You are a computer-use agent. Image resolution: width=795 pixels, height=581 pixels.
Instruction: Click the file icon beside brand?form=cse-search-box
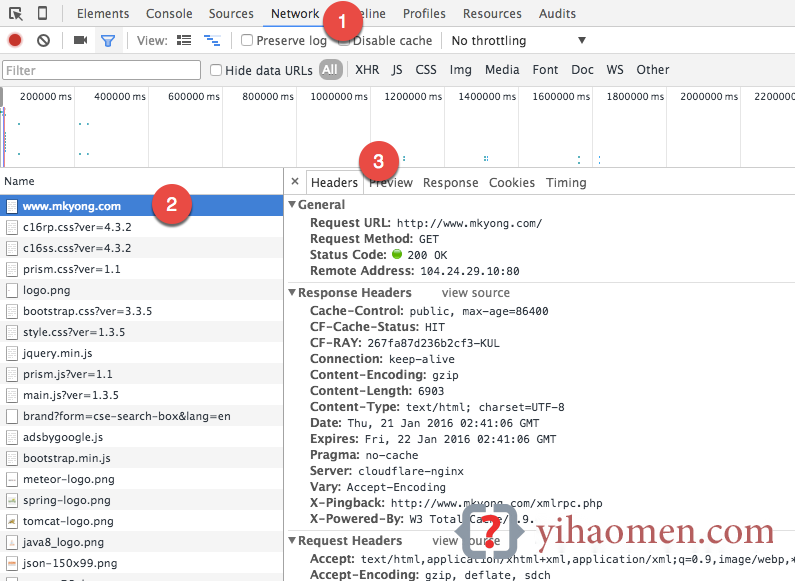(x=12, y=416)
